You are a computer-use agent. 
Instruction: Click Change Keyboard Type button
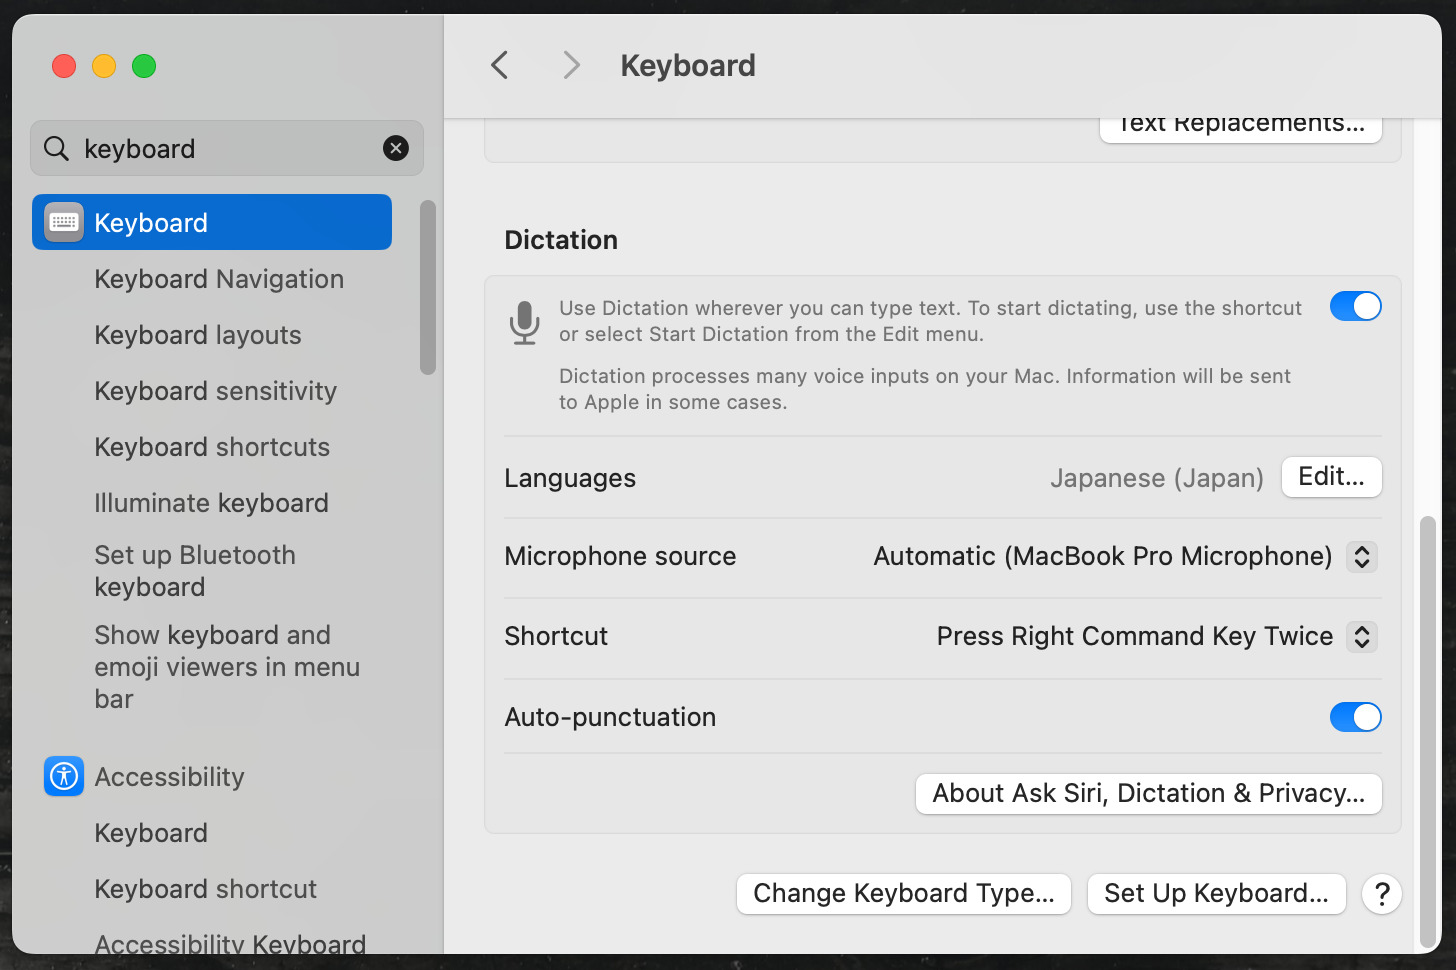pyautogui.click(x=903, y=894)
